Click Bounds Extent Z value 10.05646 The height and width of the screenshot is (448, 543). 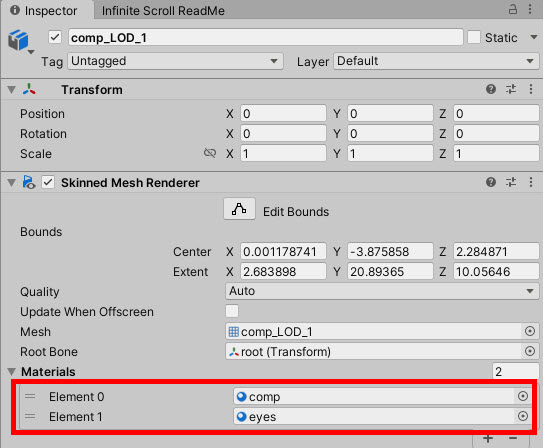496,271
